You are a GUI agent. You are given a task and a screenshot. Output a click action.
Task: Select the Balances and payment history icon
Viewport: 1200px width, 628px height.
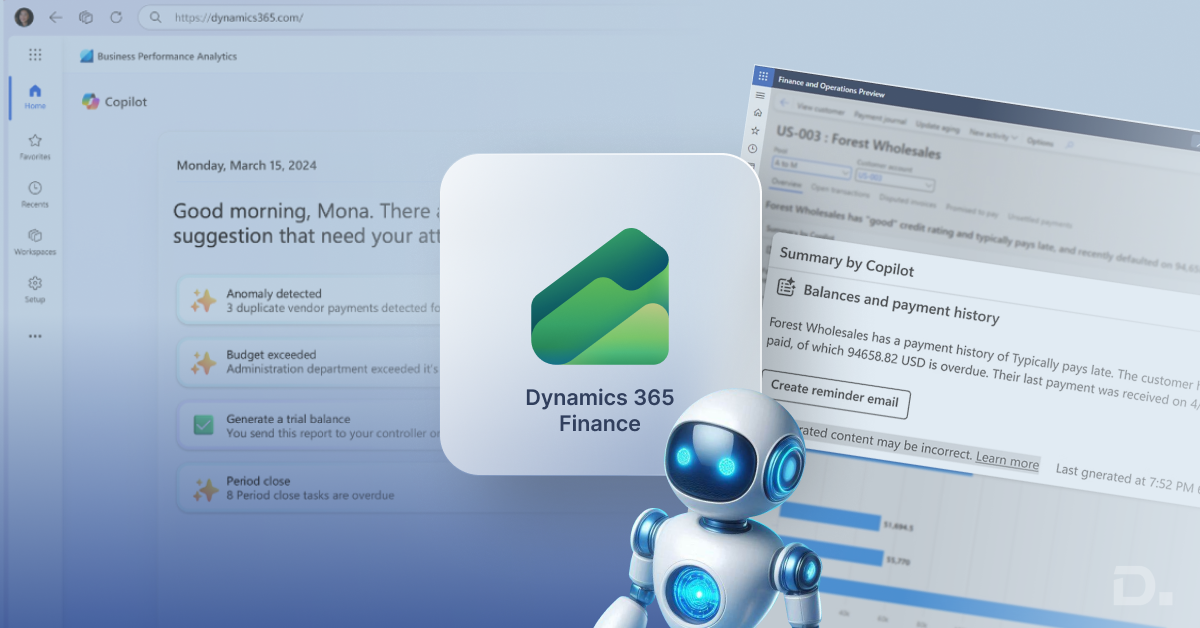[x=786, y=286]
